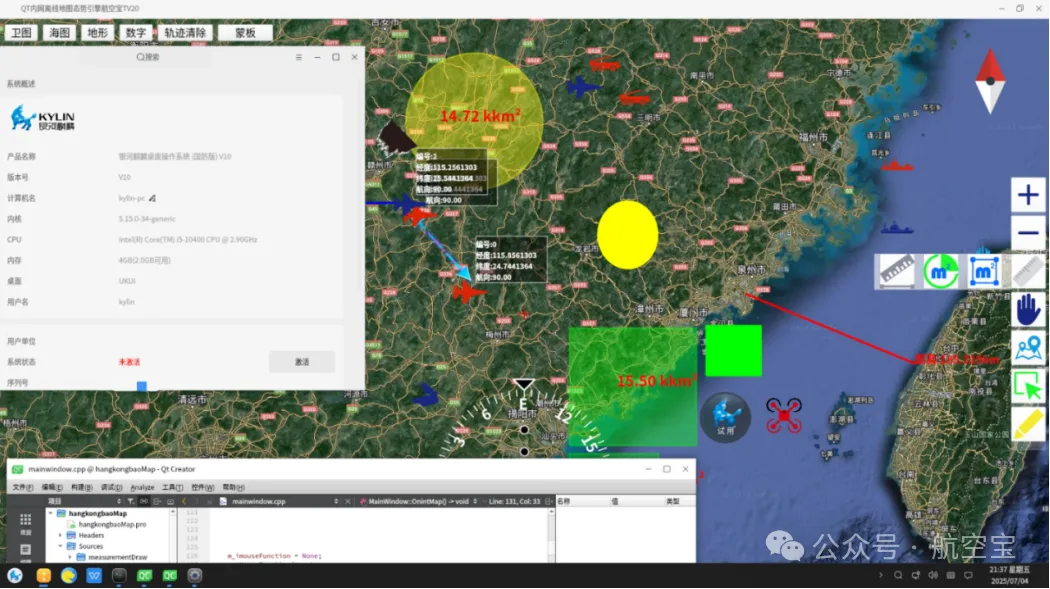Screen dimensions: 1050x589
Task: Open the 调试 menu in Qt Creator
Action: (111, 487)
